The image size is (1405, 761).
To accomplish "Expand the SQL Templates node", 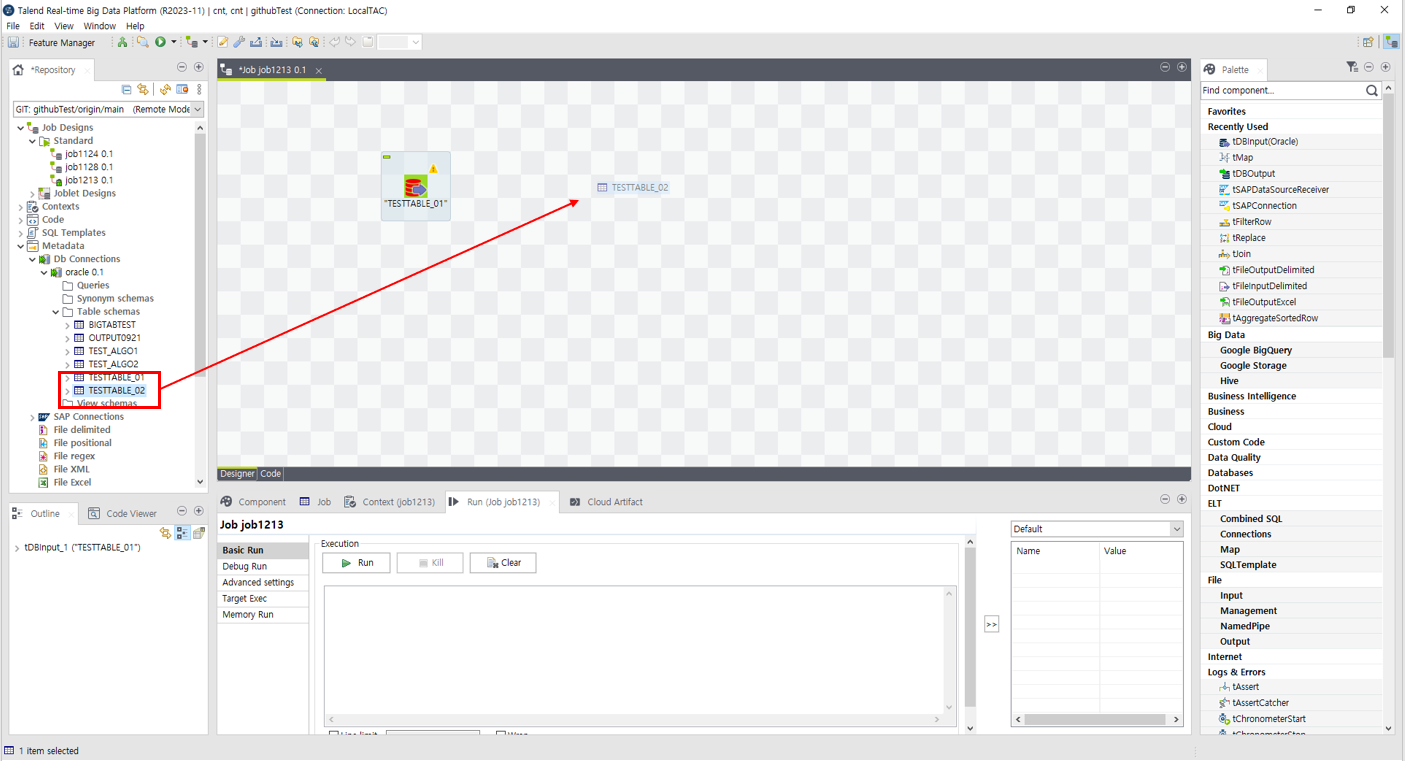I will tap(21, 233).
